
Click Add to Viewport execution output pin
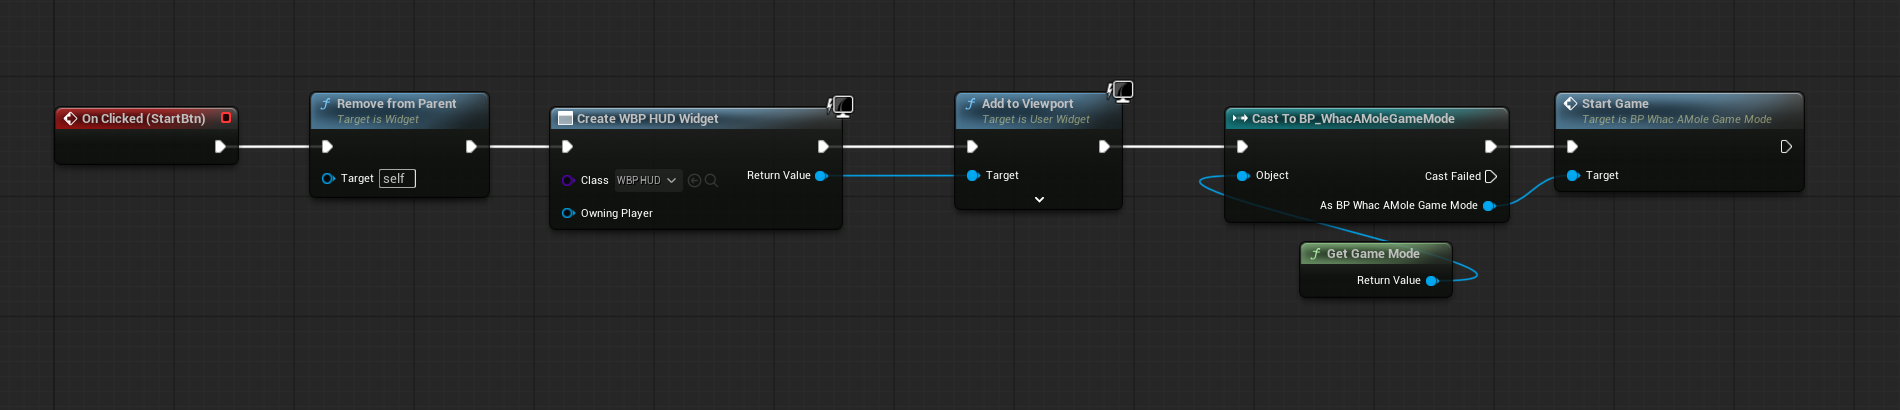click(x=1104, y=147)
